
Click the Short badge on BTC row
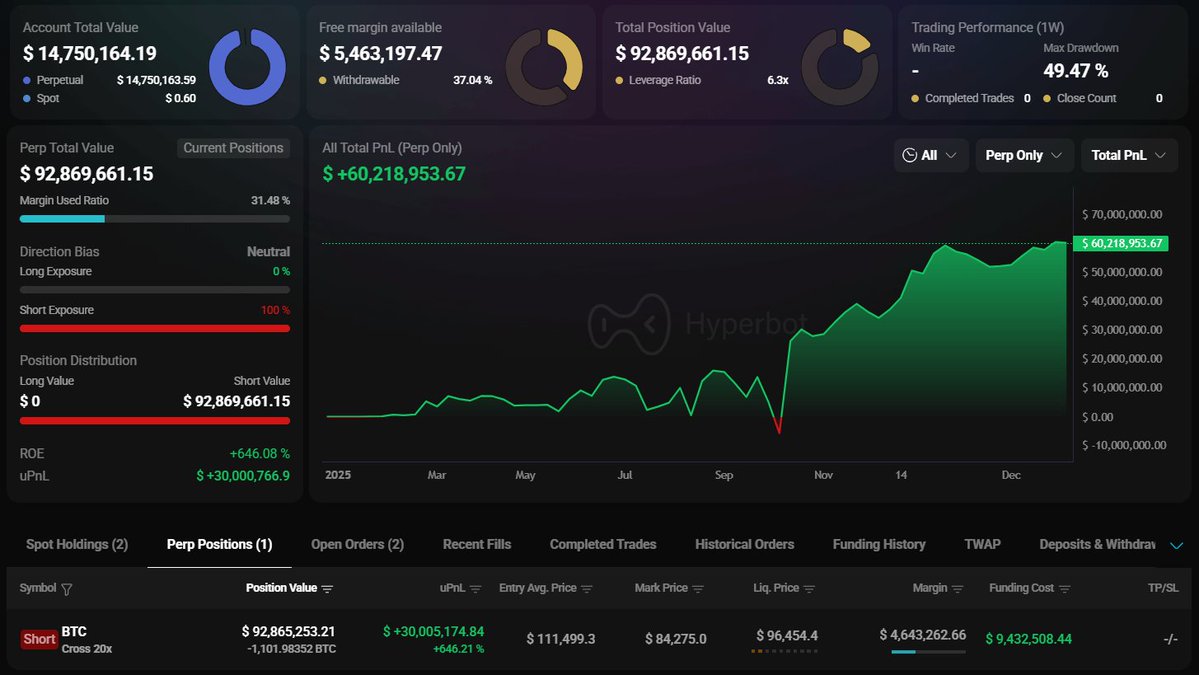tap(39, 639)
